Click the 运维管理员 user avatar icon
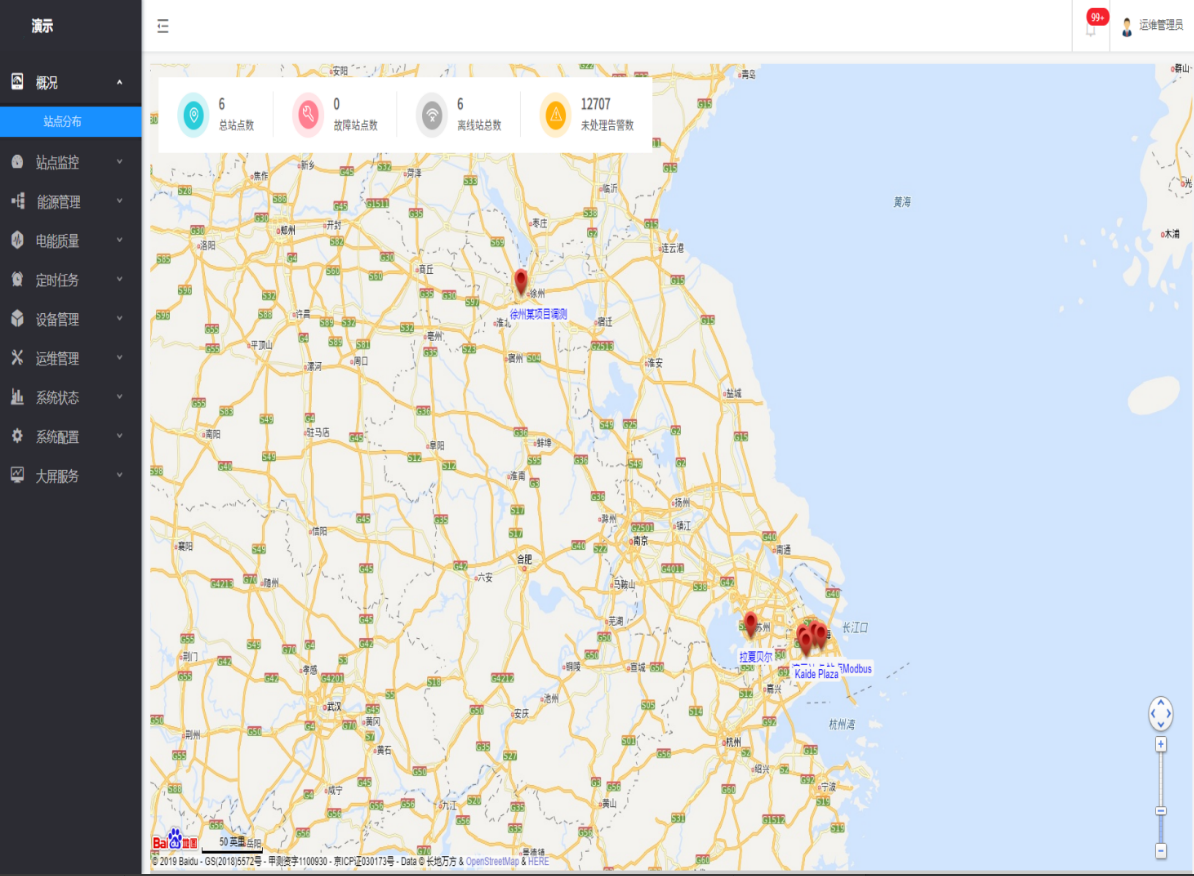 (1127, 26)
